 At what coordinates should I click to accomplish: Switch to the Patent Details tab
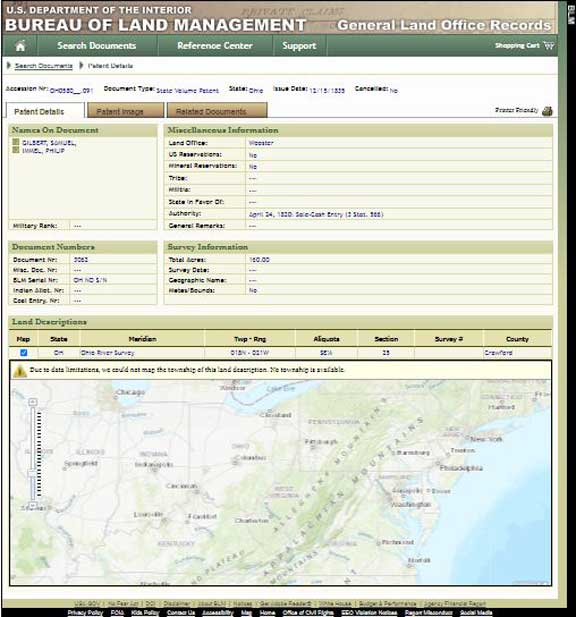(x=45, y=111)
